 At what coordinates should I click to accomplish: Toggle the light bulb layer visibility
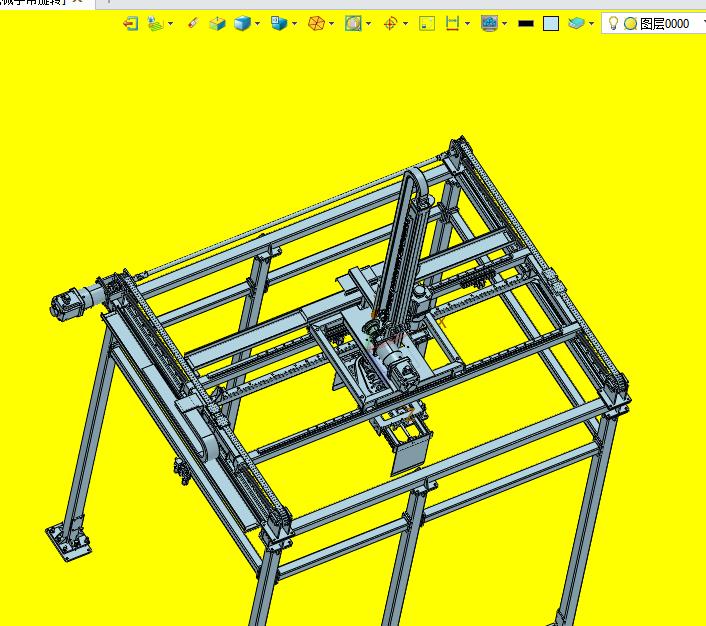pos(613,23)
